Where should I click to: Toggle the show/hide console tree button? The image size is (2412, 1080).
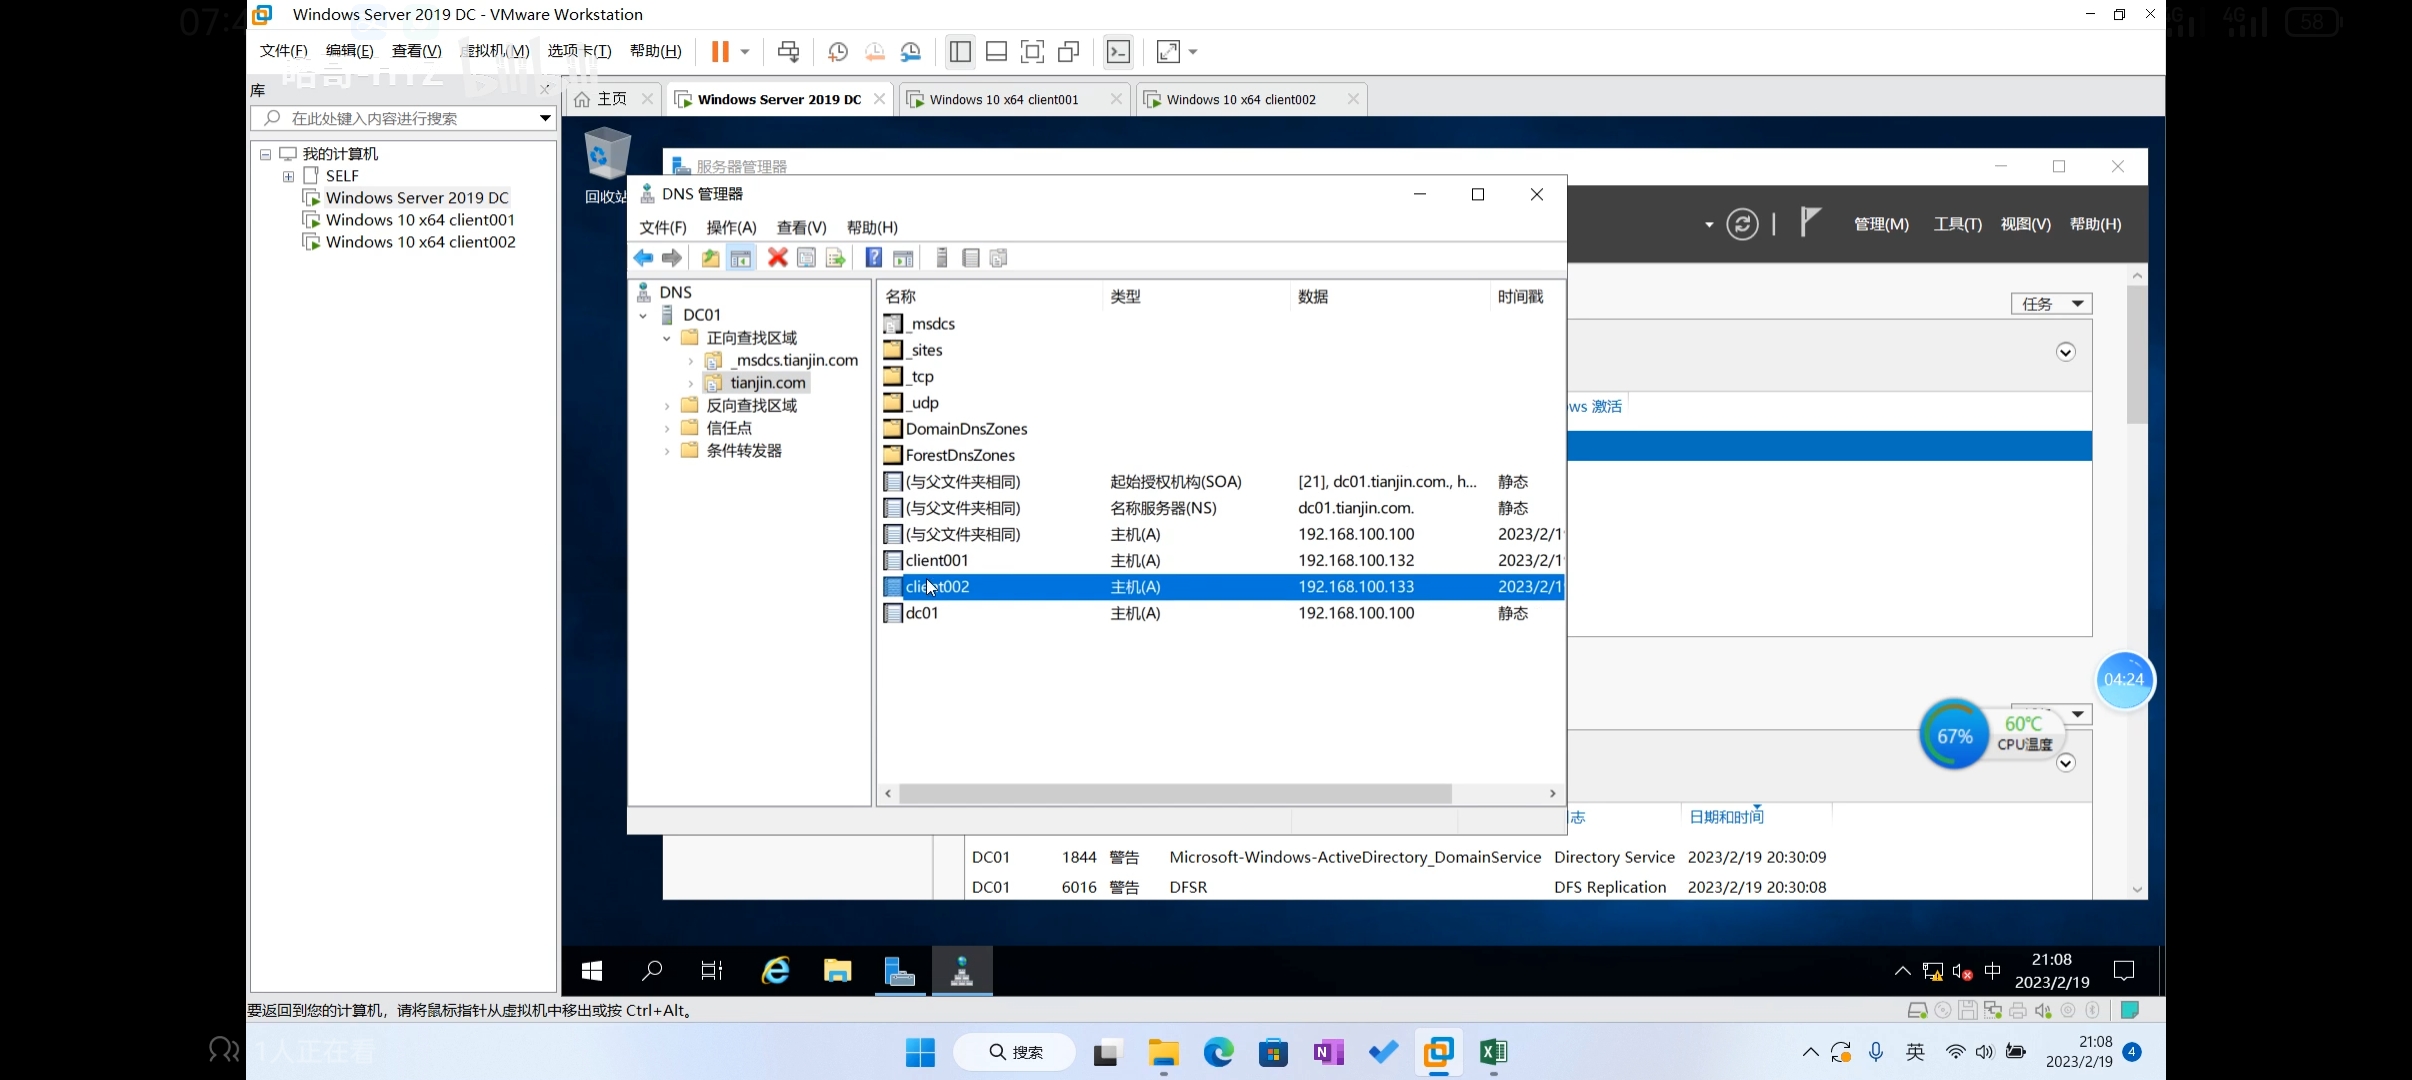(x=741, y=258)
